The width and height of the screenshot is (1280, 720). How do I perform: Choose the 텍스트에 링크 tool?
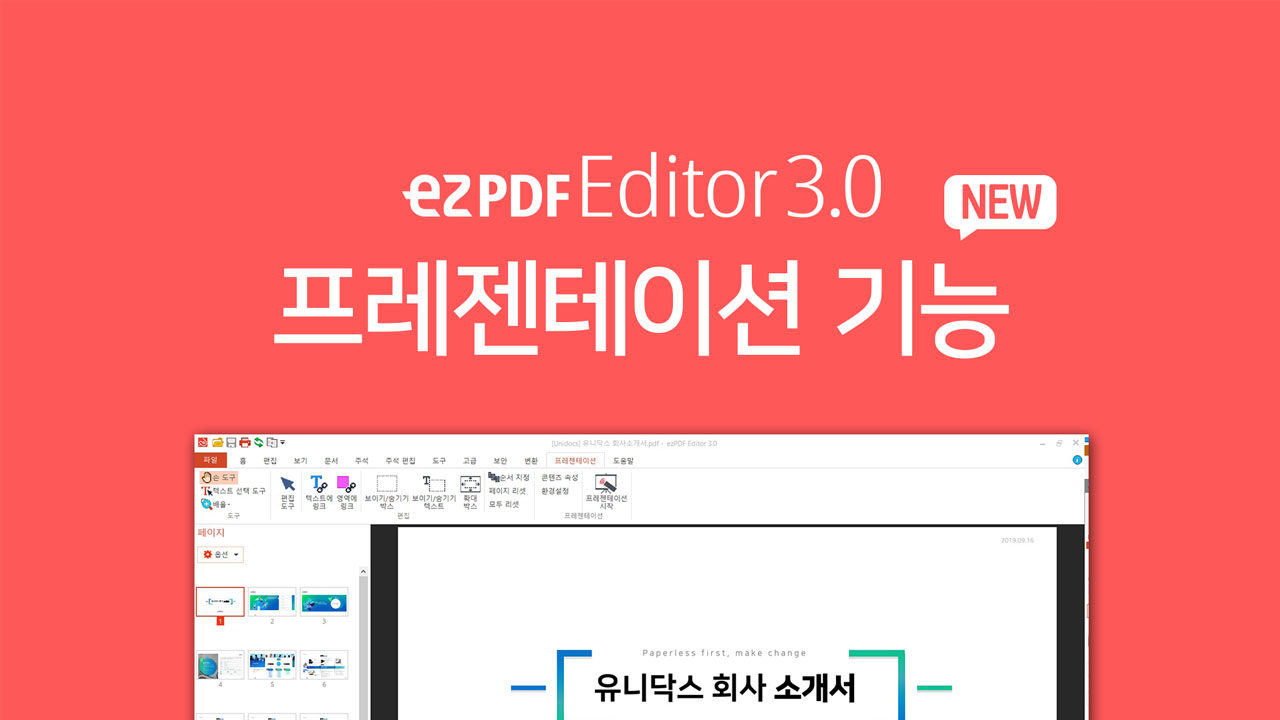319,492
